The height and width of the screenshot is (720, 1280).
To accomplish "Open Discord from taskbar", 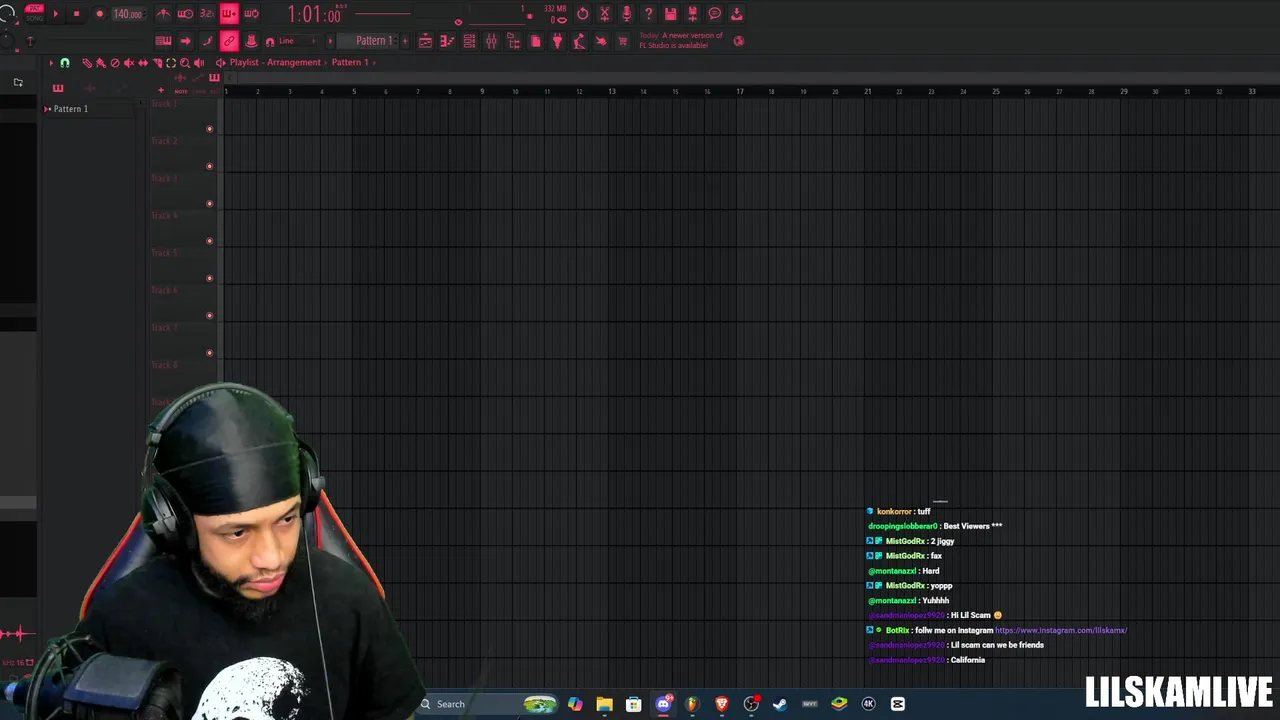I will point(663,704).
